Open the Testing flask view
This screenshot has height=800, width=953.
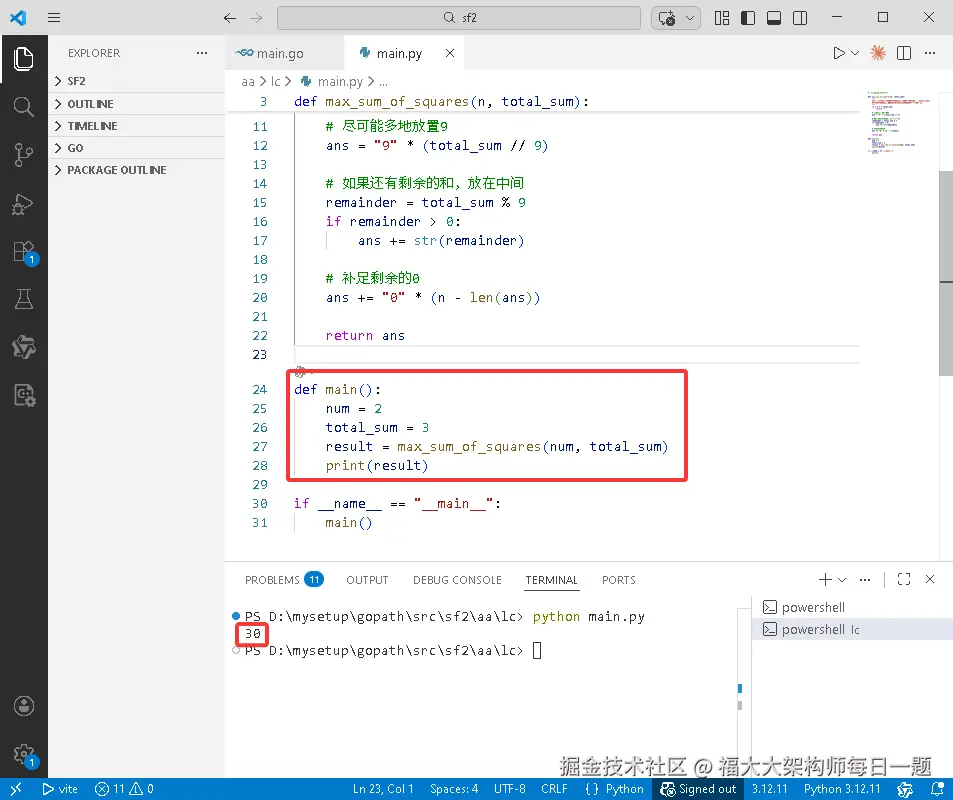[x=24, y=299]
